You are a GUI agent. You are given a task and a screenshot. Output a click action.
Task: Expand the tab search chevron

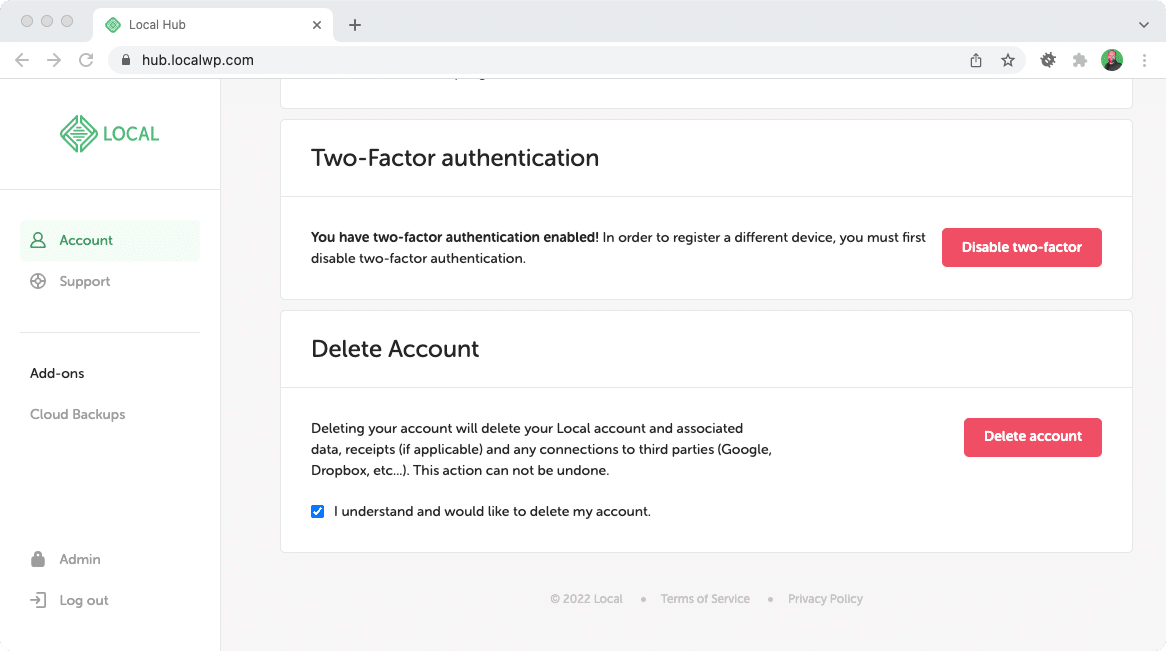coord(1143,24)
